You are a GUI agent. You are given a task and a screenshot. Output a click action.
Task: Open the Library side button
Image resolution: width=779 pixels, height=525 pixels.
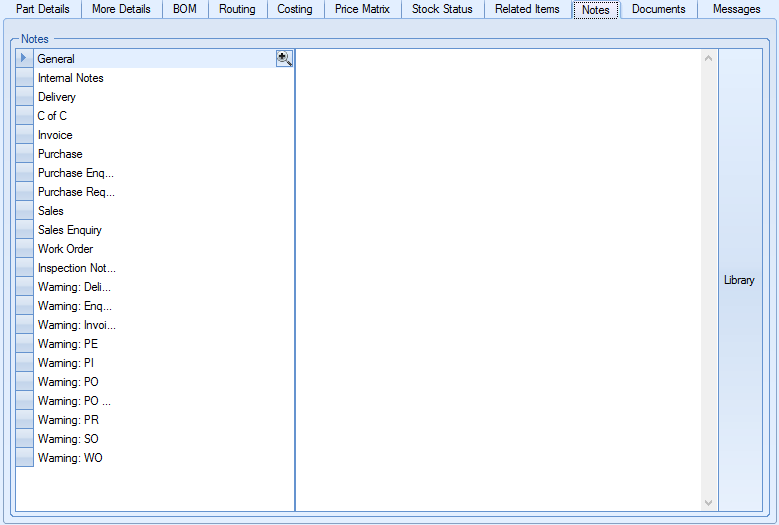739,280
